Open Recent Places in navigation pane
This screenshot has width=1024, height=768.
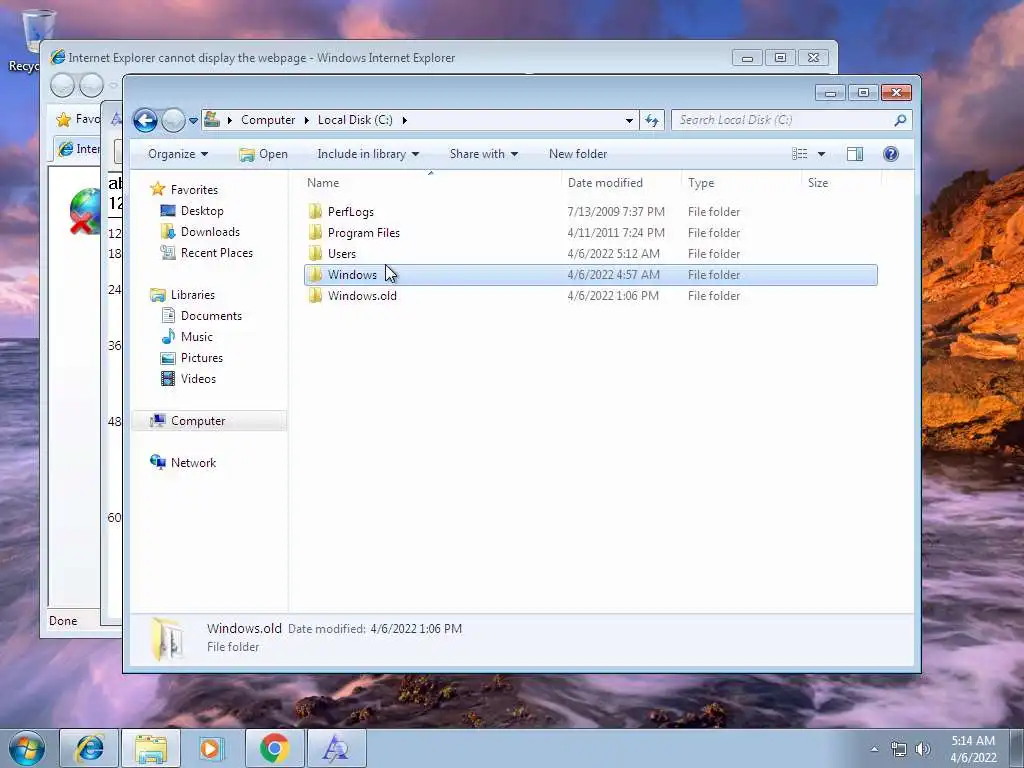(216, 253)
